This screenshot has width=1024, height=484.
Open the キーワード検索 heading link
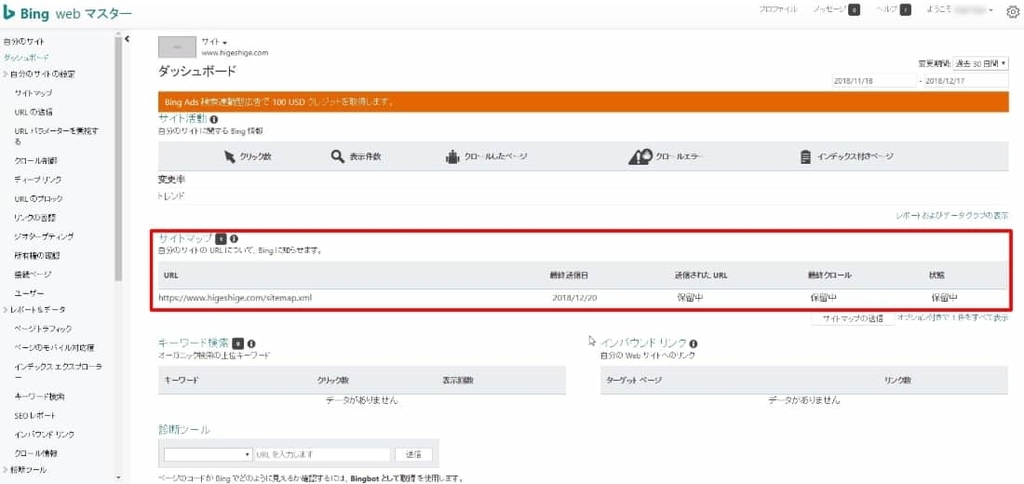[x=194, y=343]
